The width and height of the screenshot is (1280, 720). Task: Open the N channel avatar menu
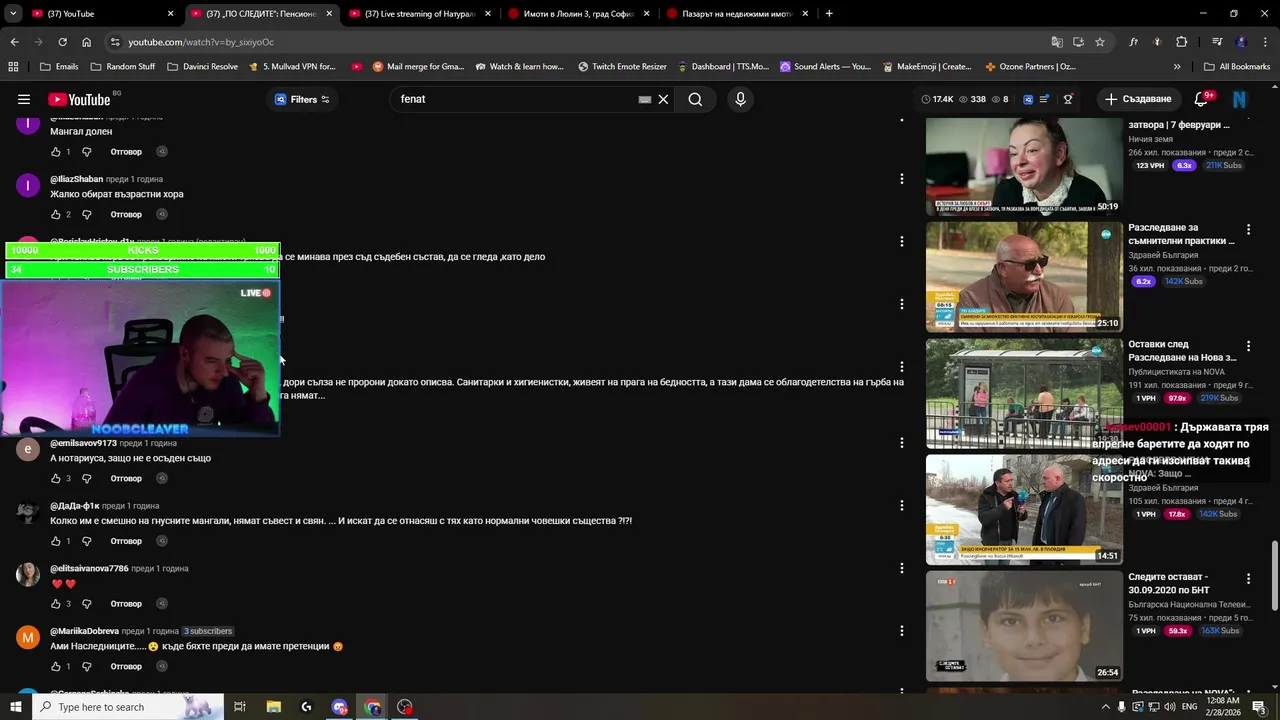(1240, 99)
